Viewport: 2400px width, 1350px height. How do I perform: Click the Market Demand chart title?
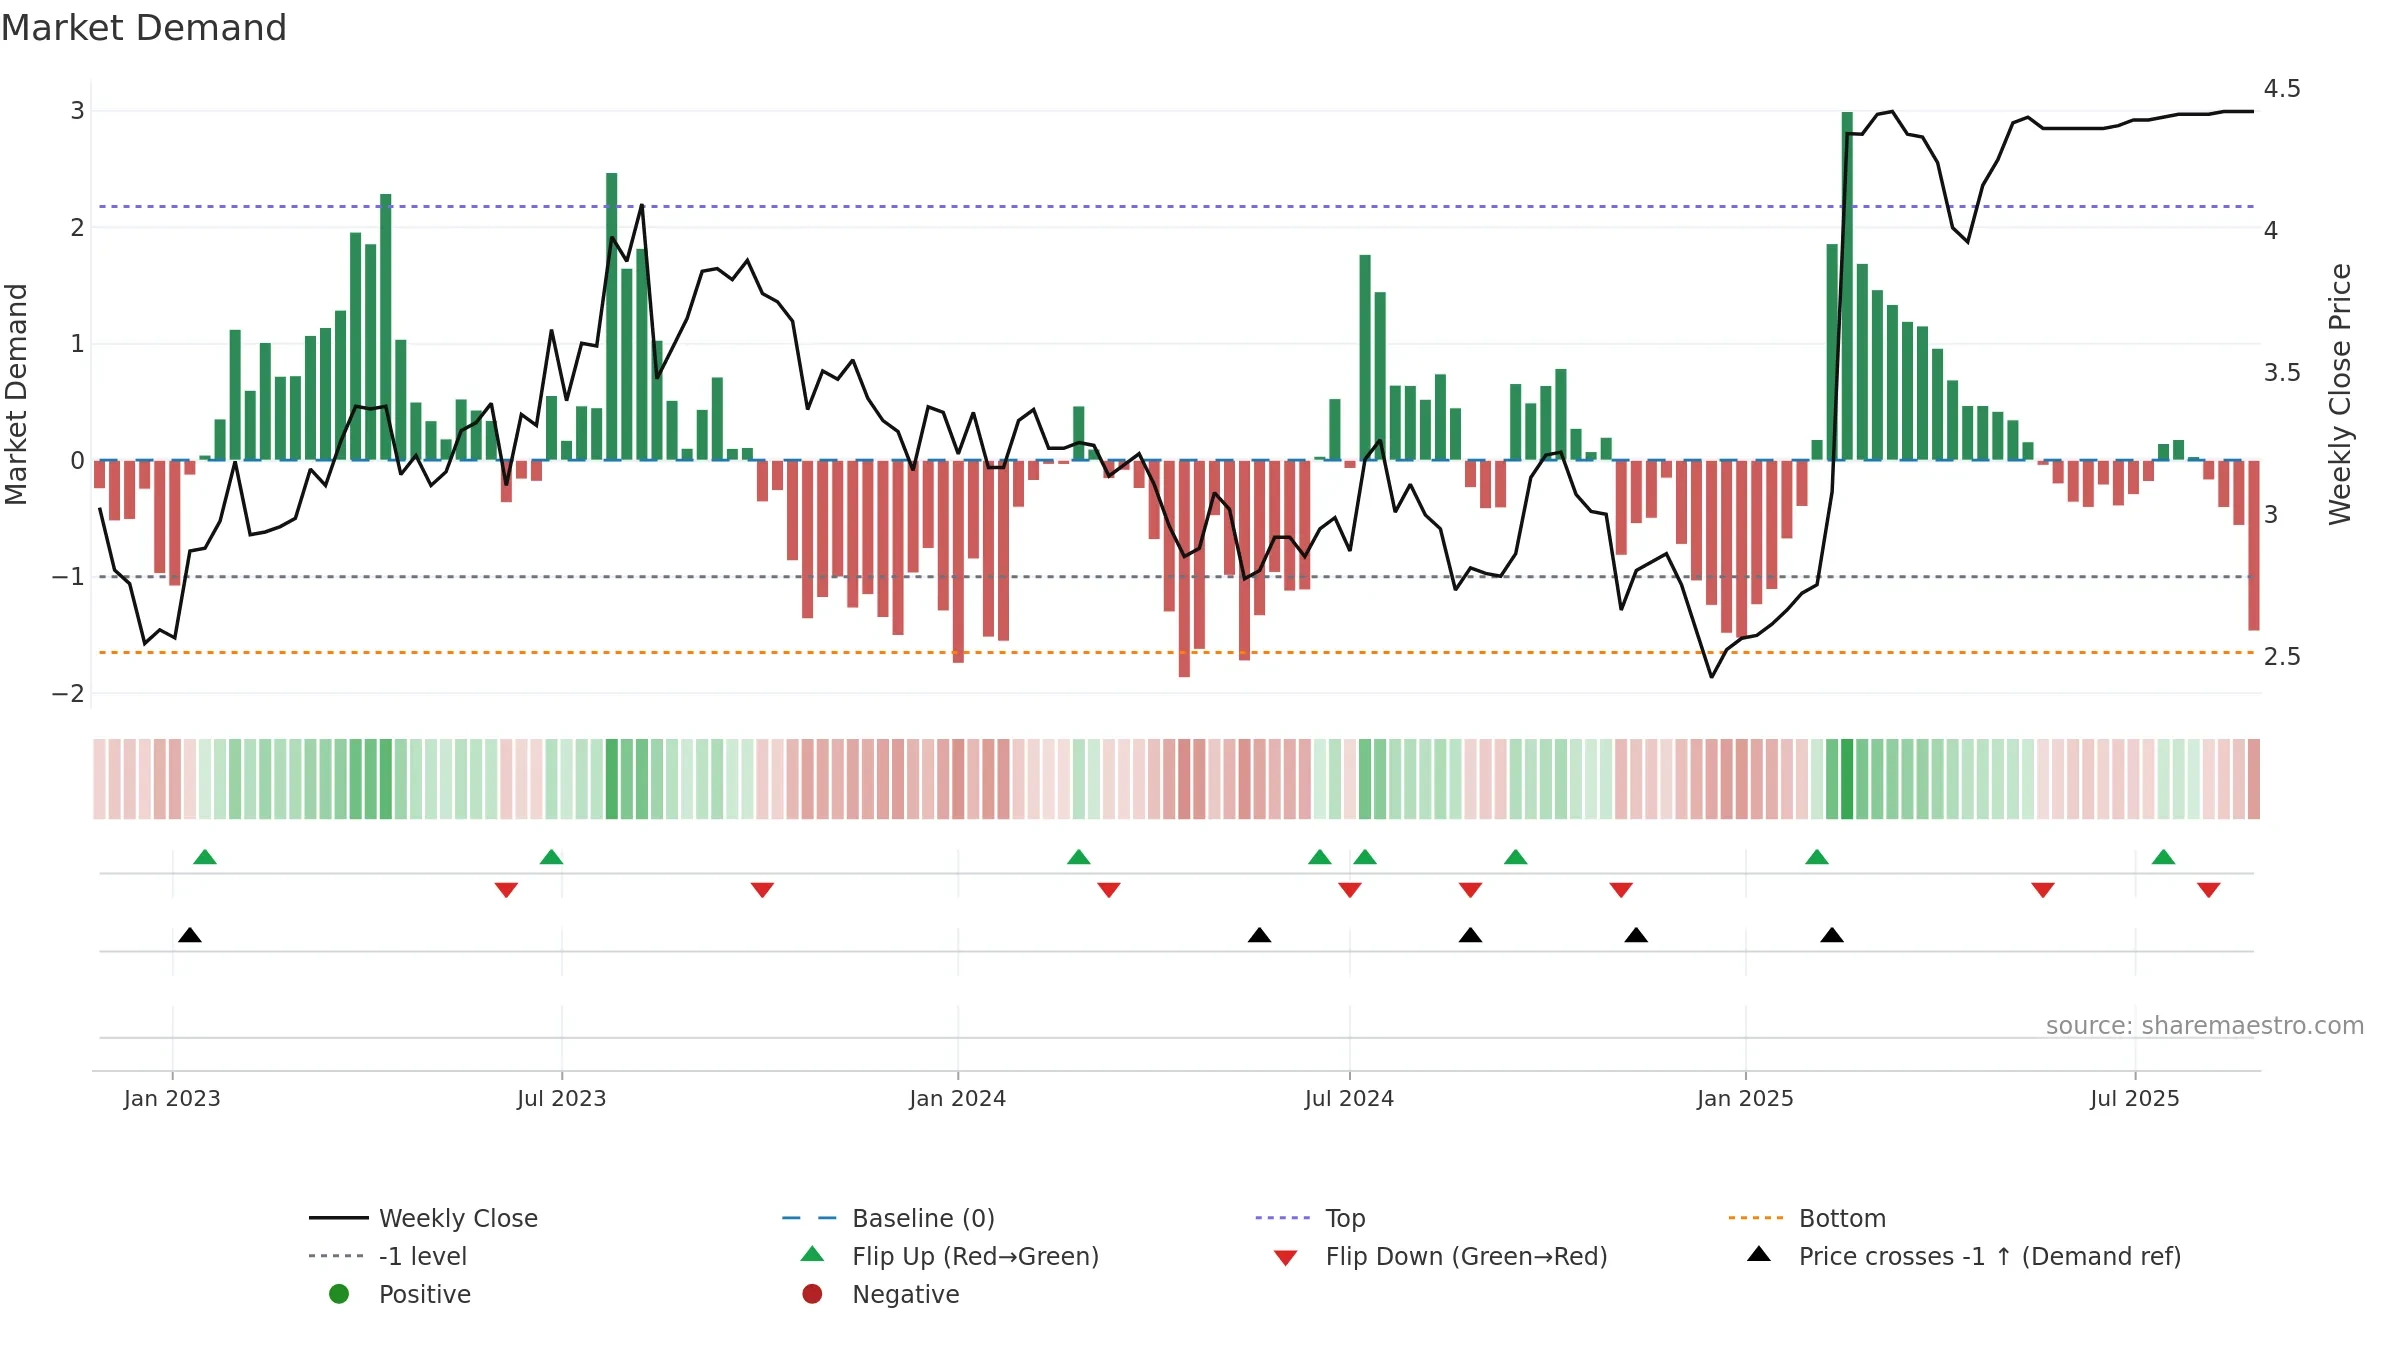(x=144, y=28)
